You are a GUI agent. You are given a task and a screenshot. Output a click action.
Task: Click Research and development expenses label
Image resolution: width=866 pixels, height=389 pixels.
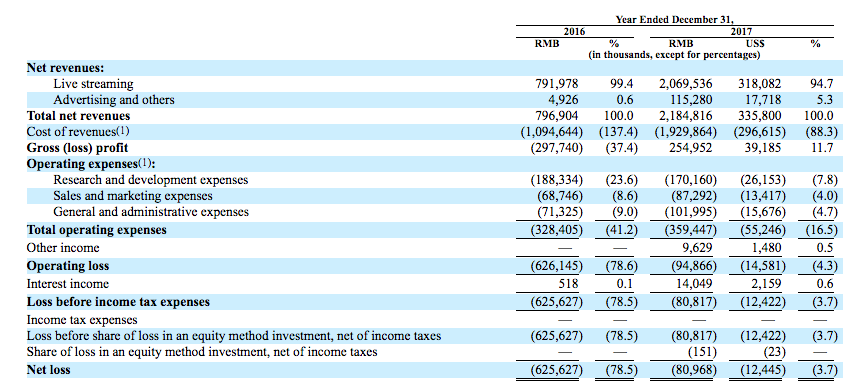coord(151,180)
